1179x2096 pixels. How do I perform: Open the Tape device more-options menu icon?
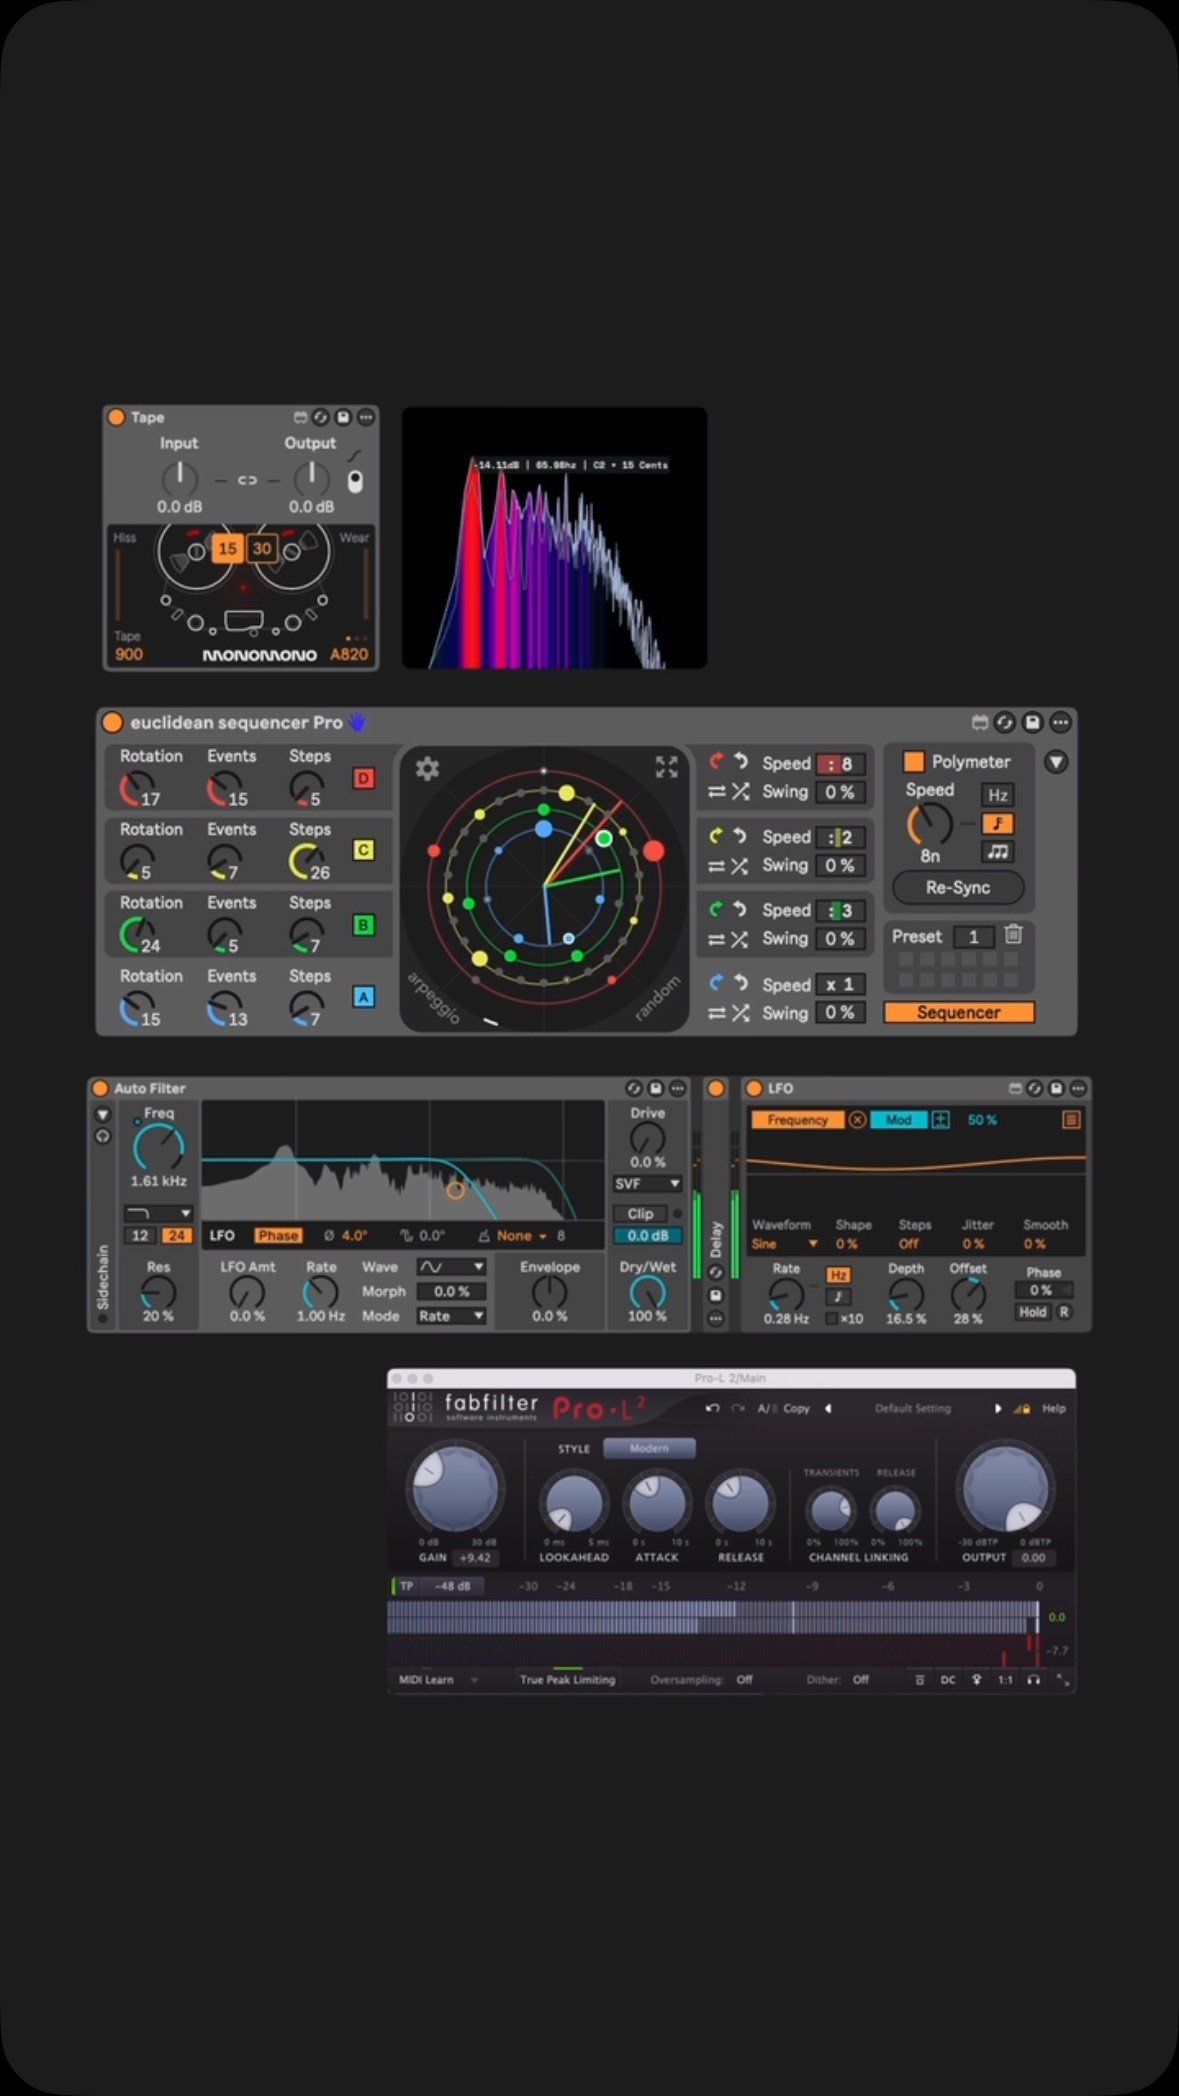coord(366,417)
